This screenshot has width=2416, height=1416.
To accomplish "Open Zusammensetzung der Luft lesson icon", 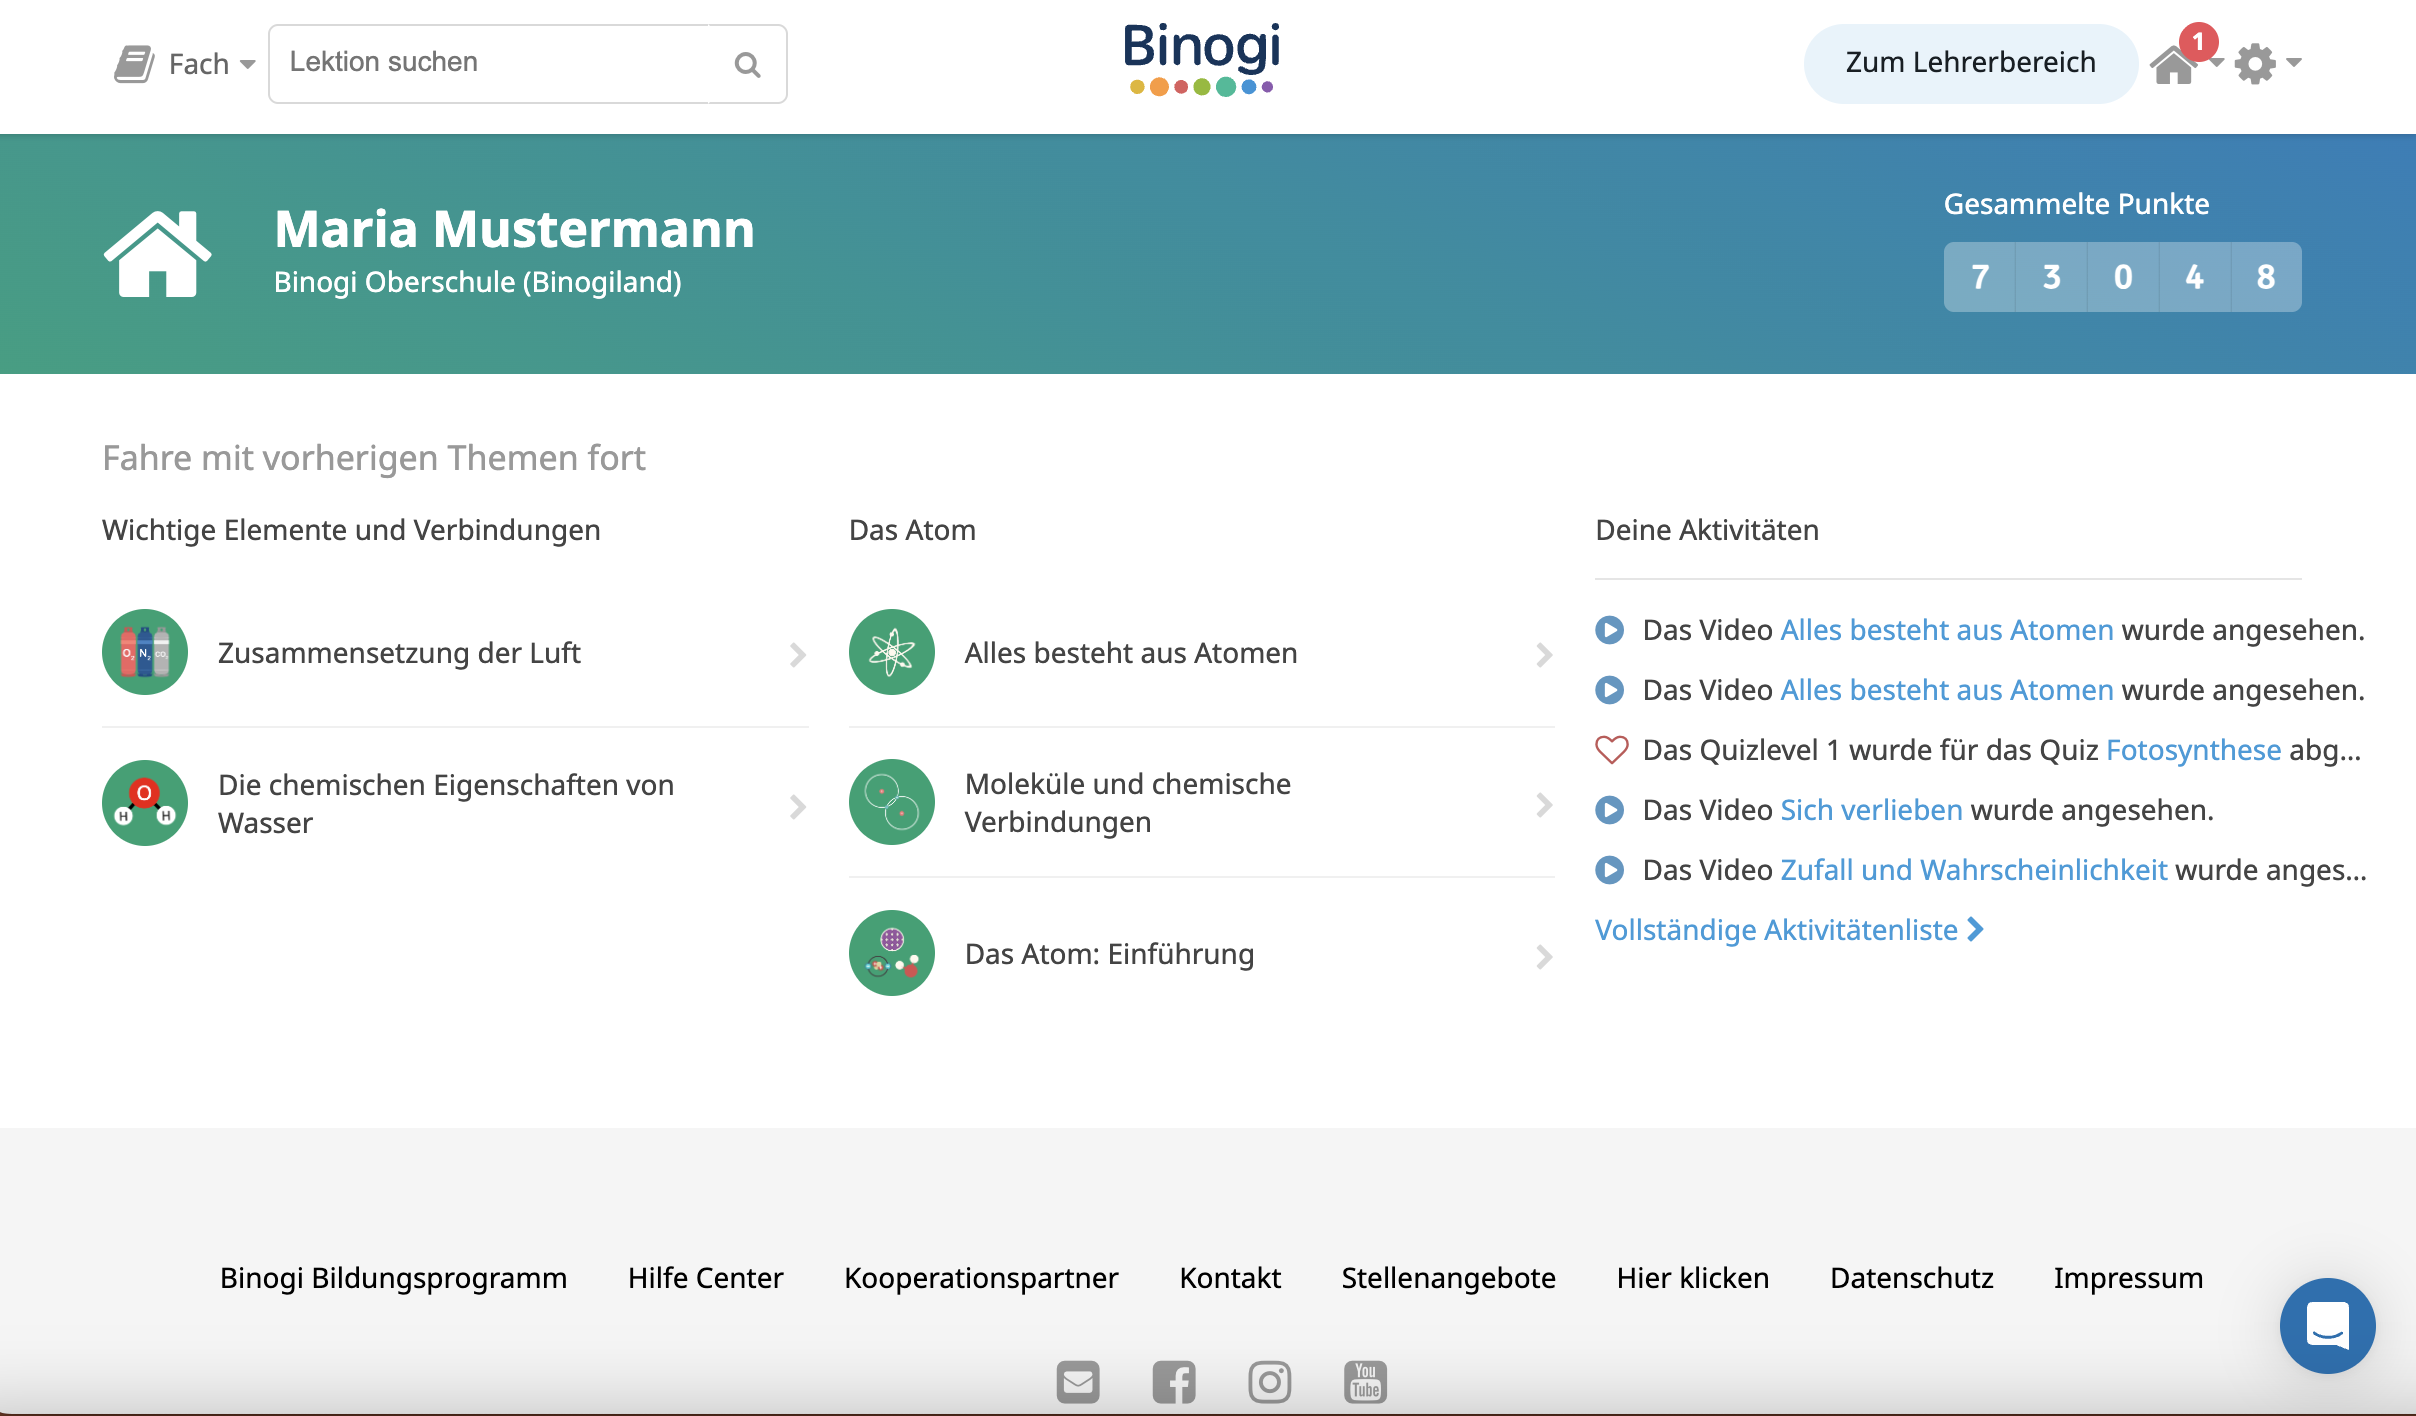I will point(145,652).
